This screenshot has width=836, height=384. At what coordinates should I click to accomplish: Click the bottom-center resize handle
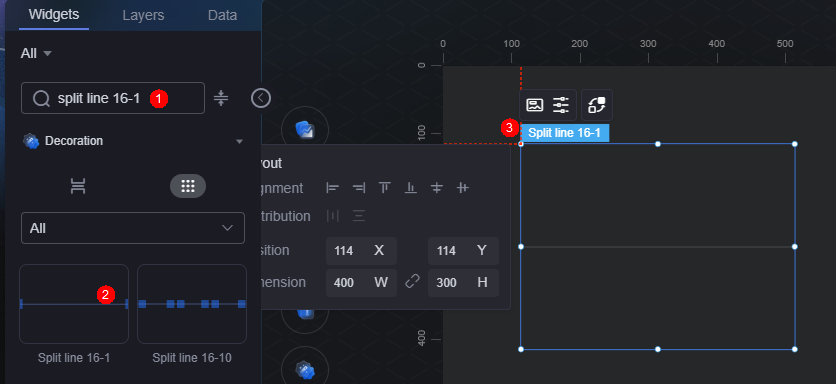(657, 349)
